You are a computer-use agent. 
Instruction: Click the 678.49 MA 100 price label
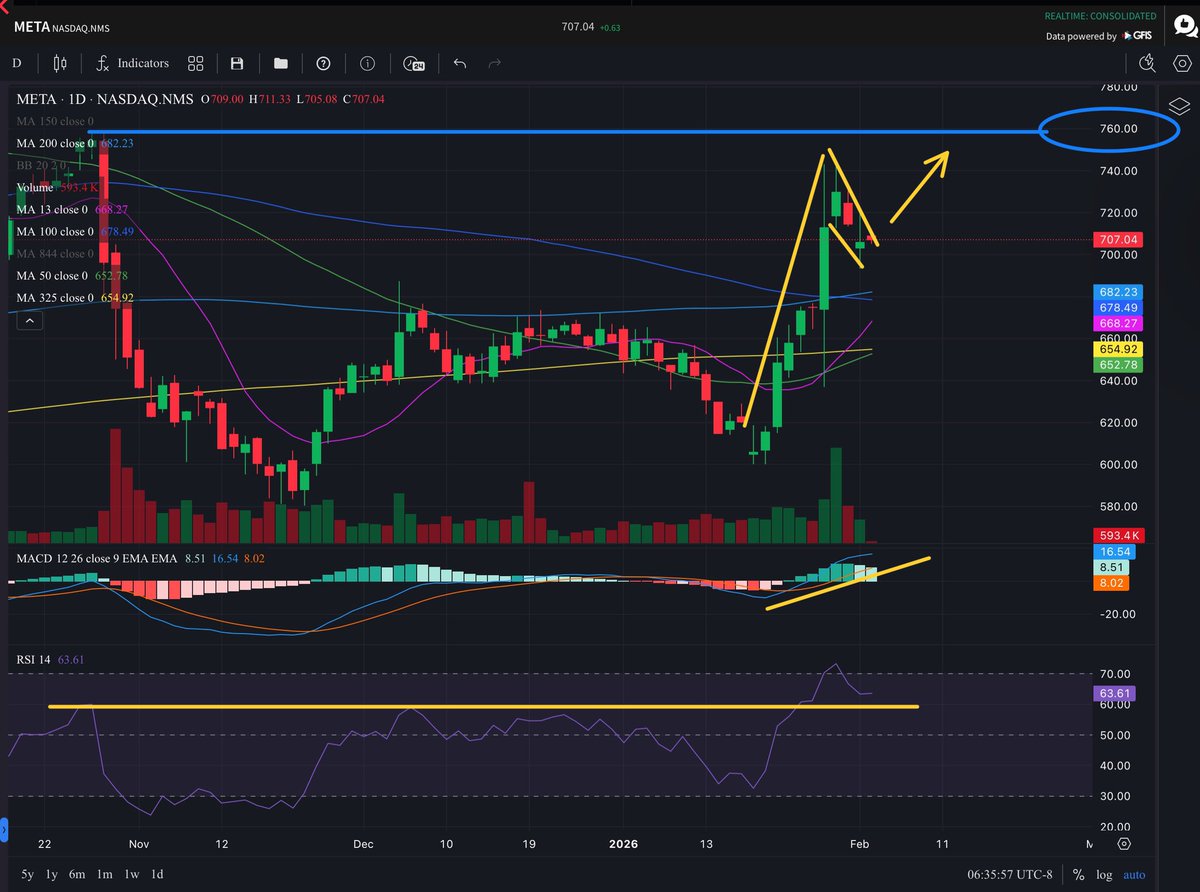coord(1118,308)
